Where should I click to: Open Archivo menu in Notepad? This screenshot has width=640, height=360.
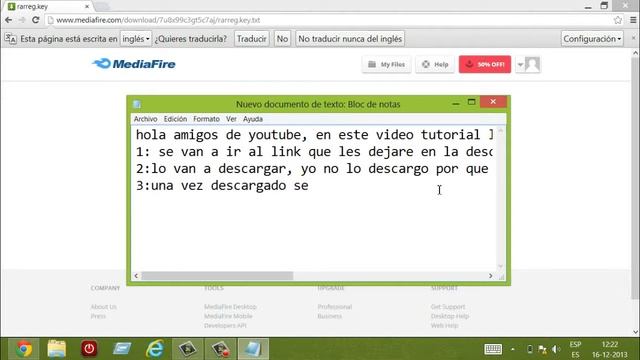tap(145, 119)
